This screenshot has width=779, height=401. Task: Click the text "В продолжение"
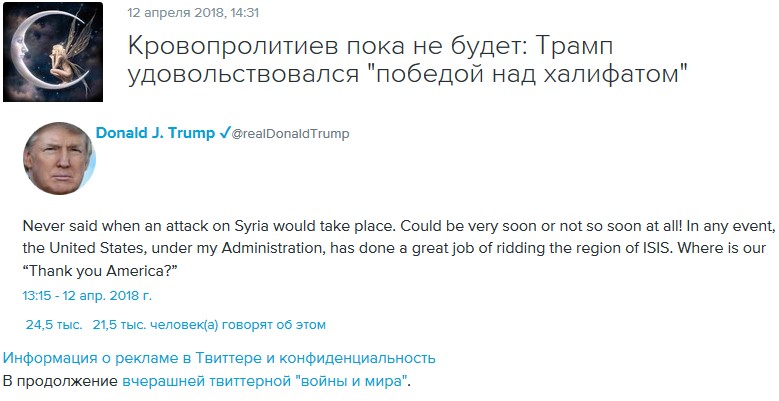(x=60, y=381)
